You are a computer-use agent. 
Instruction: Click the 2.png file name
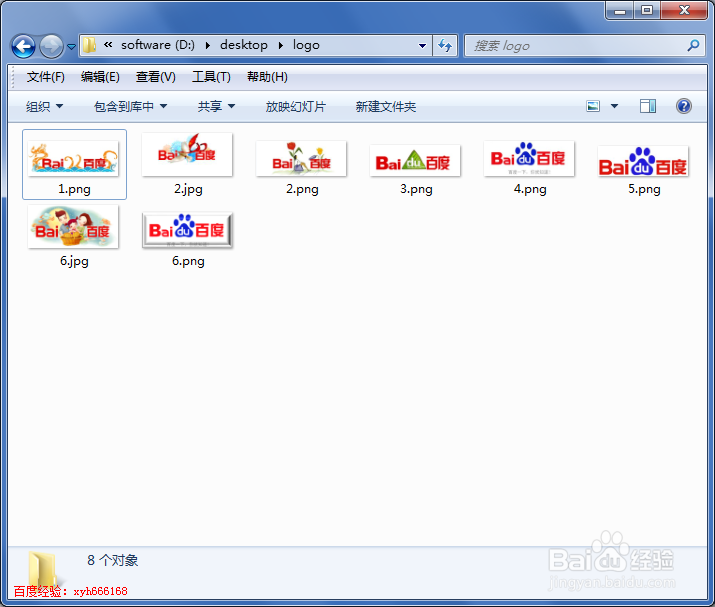[302, 189]
